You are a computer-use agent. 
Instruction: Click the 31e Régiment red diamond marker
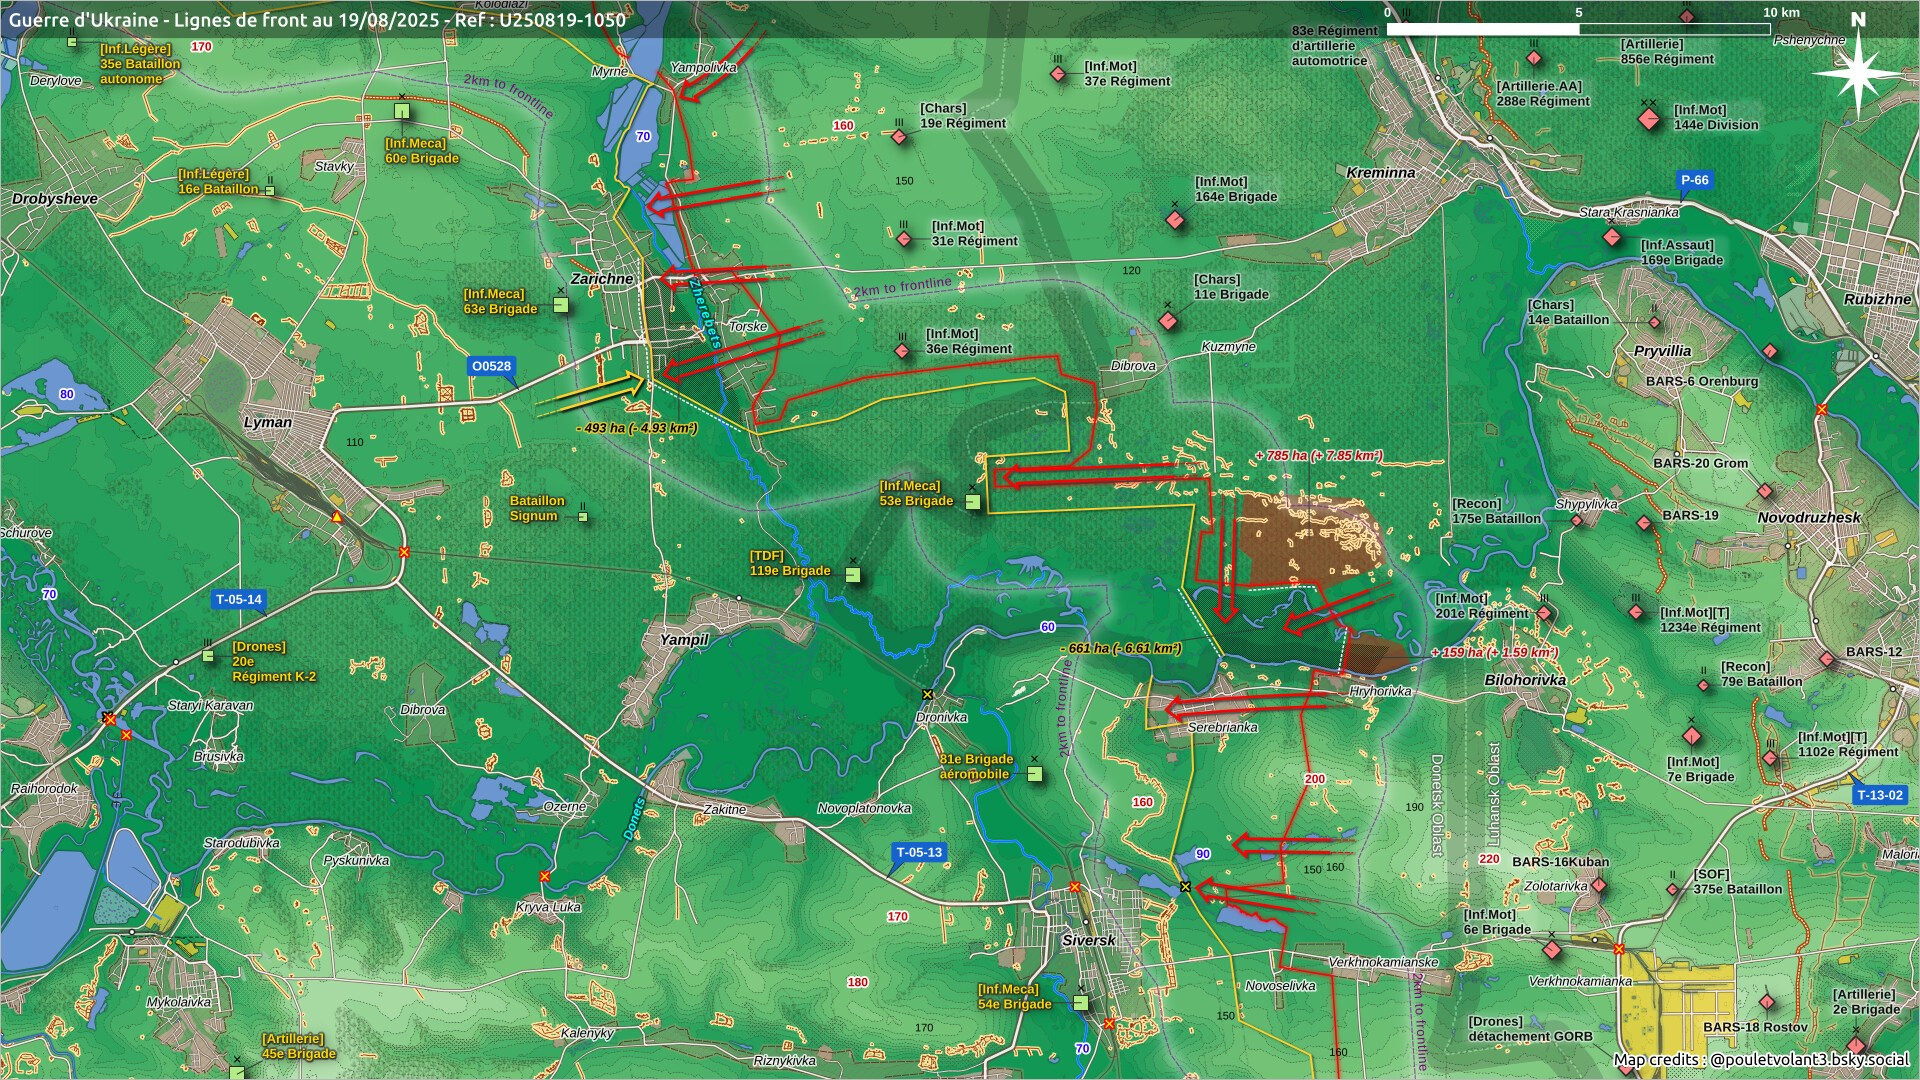904,239
